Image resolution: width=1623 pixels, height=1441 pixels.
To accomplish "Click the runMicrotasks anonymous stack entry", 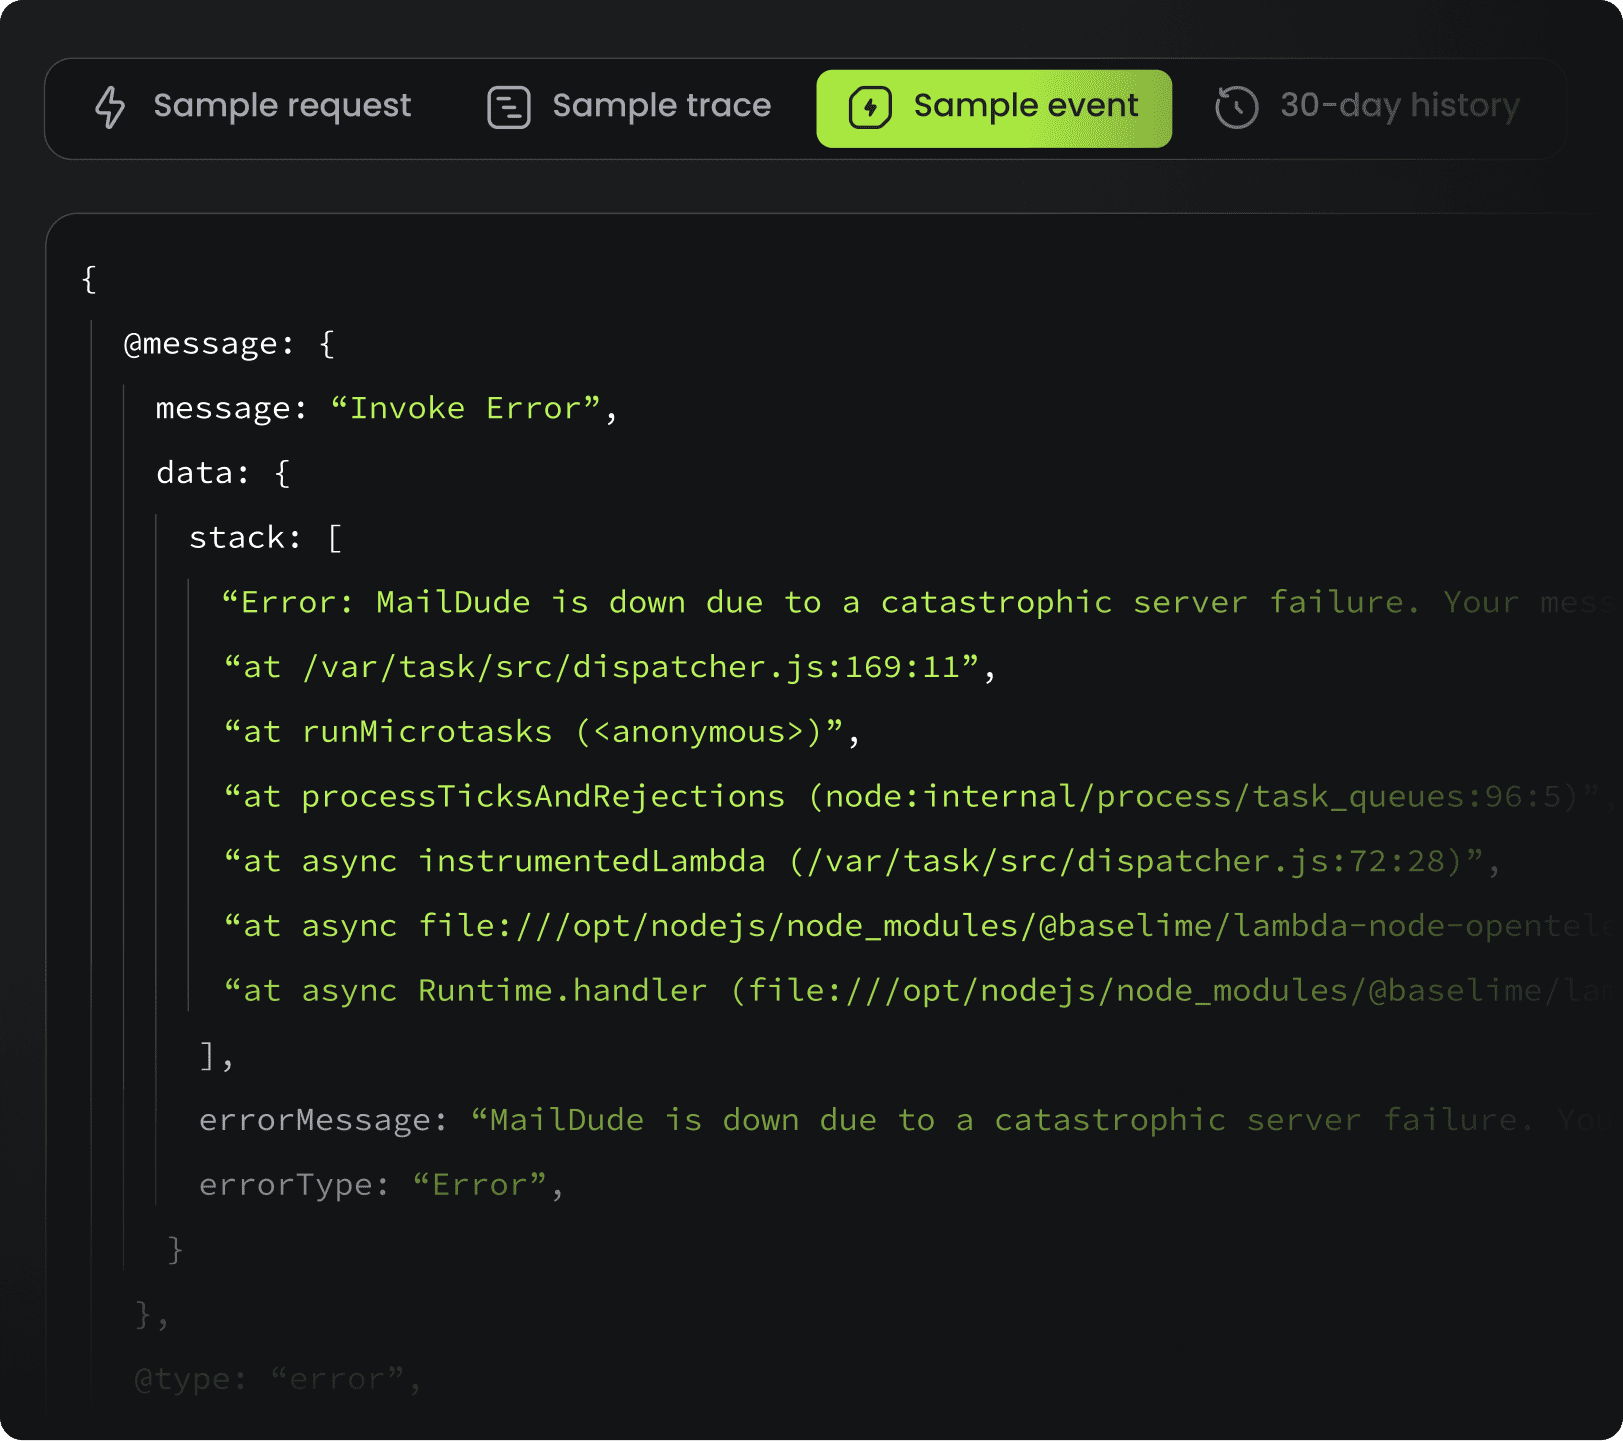I will (x=541, y=732).
